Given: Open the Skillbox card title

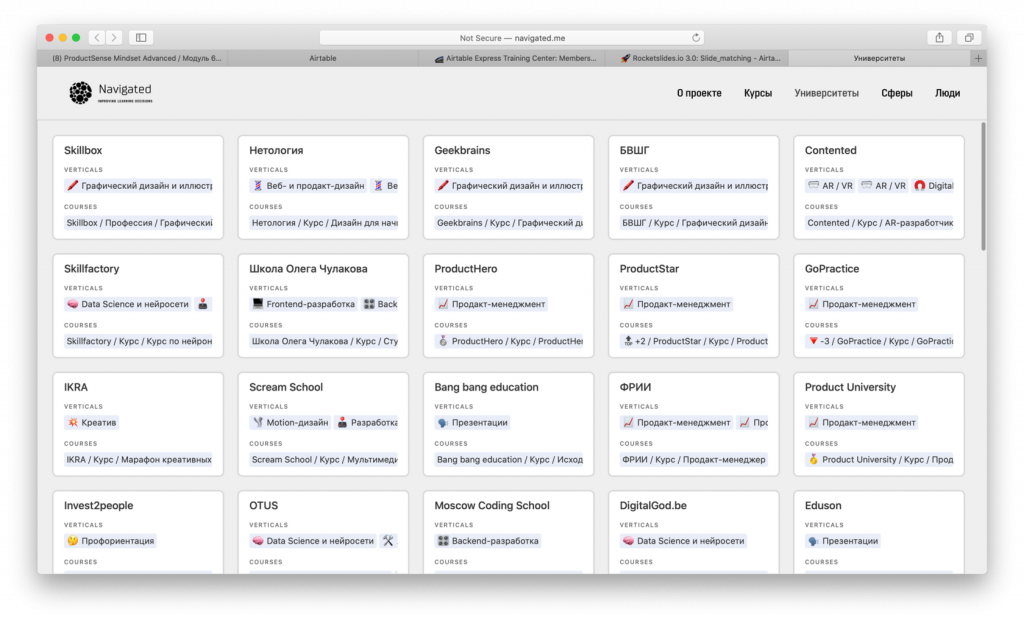Looking at the screenshot, I should coord(83,150).
